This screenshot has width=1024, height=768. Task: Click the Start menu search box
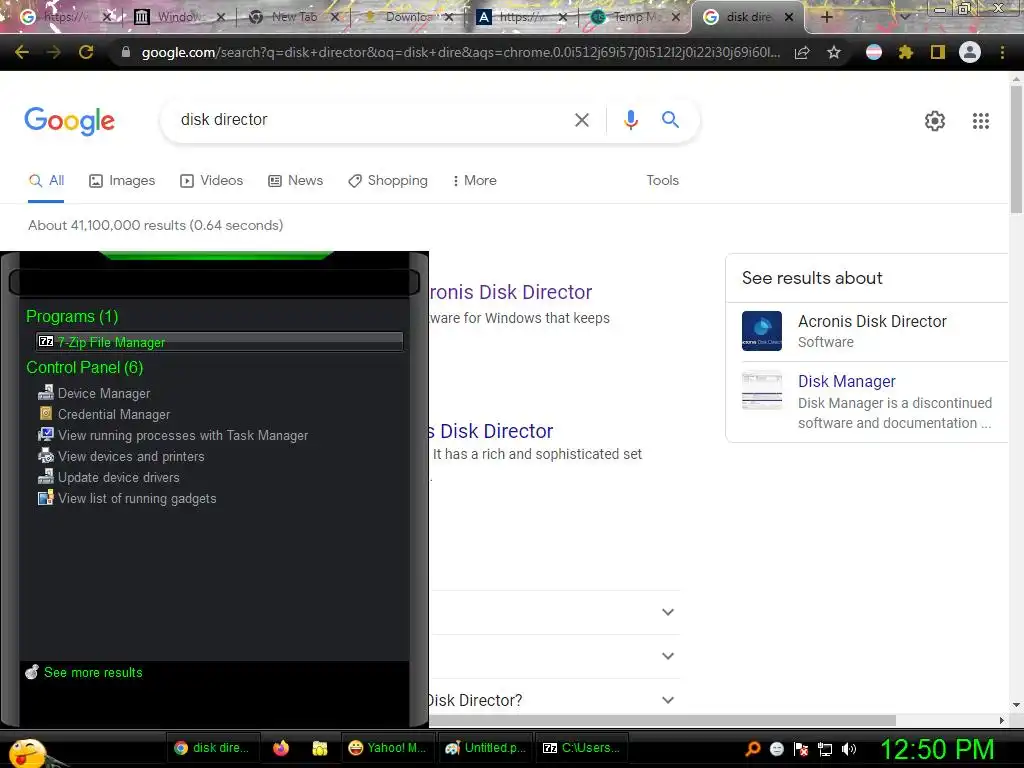[x=214, y=283]
